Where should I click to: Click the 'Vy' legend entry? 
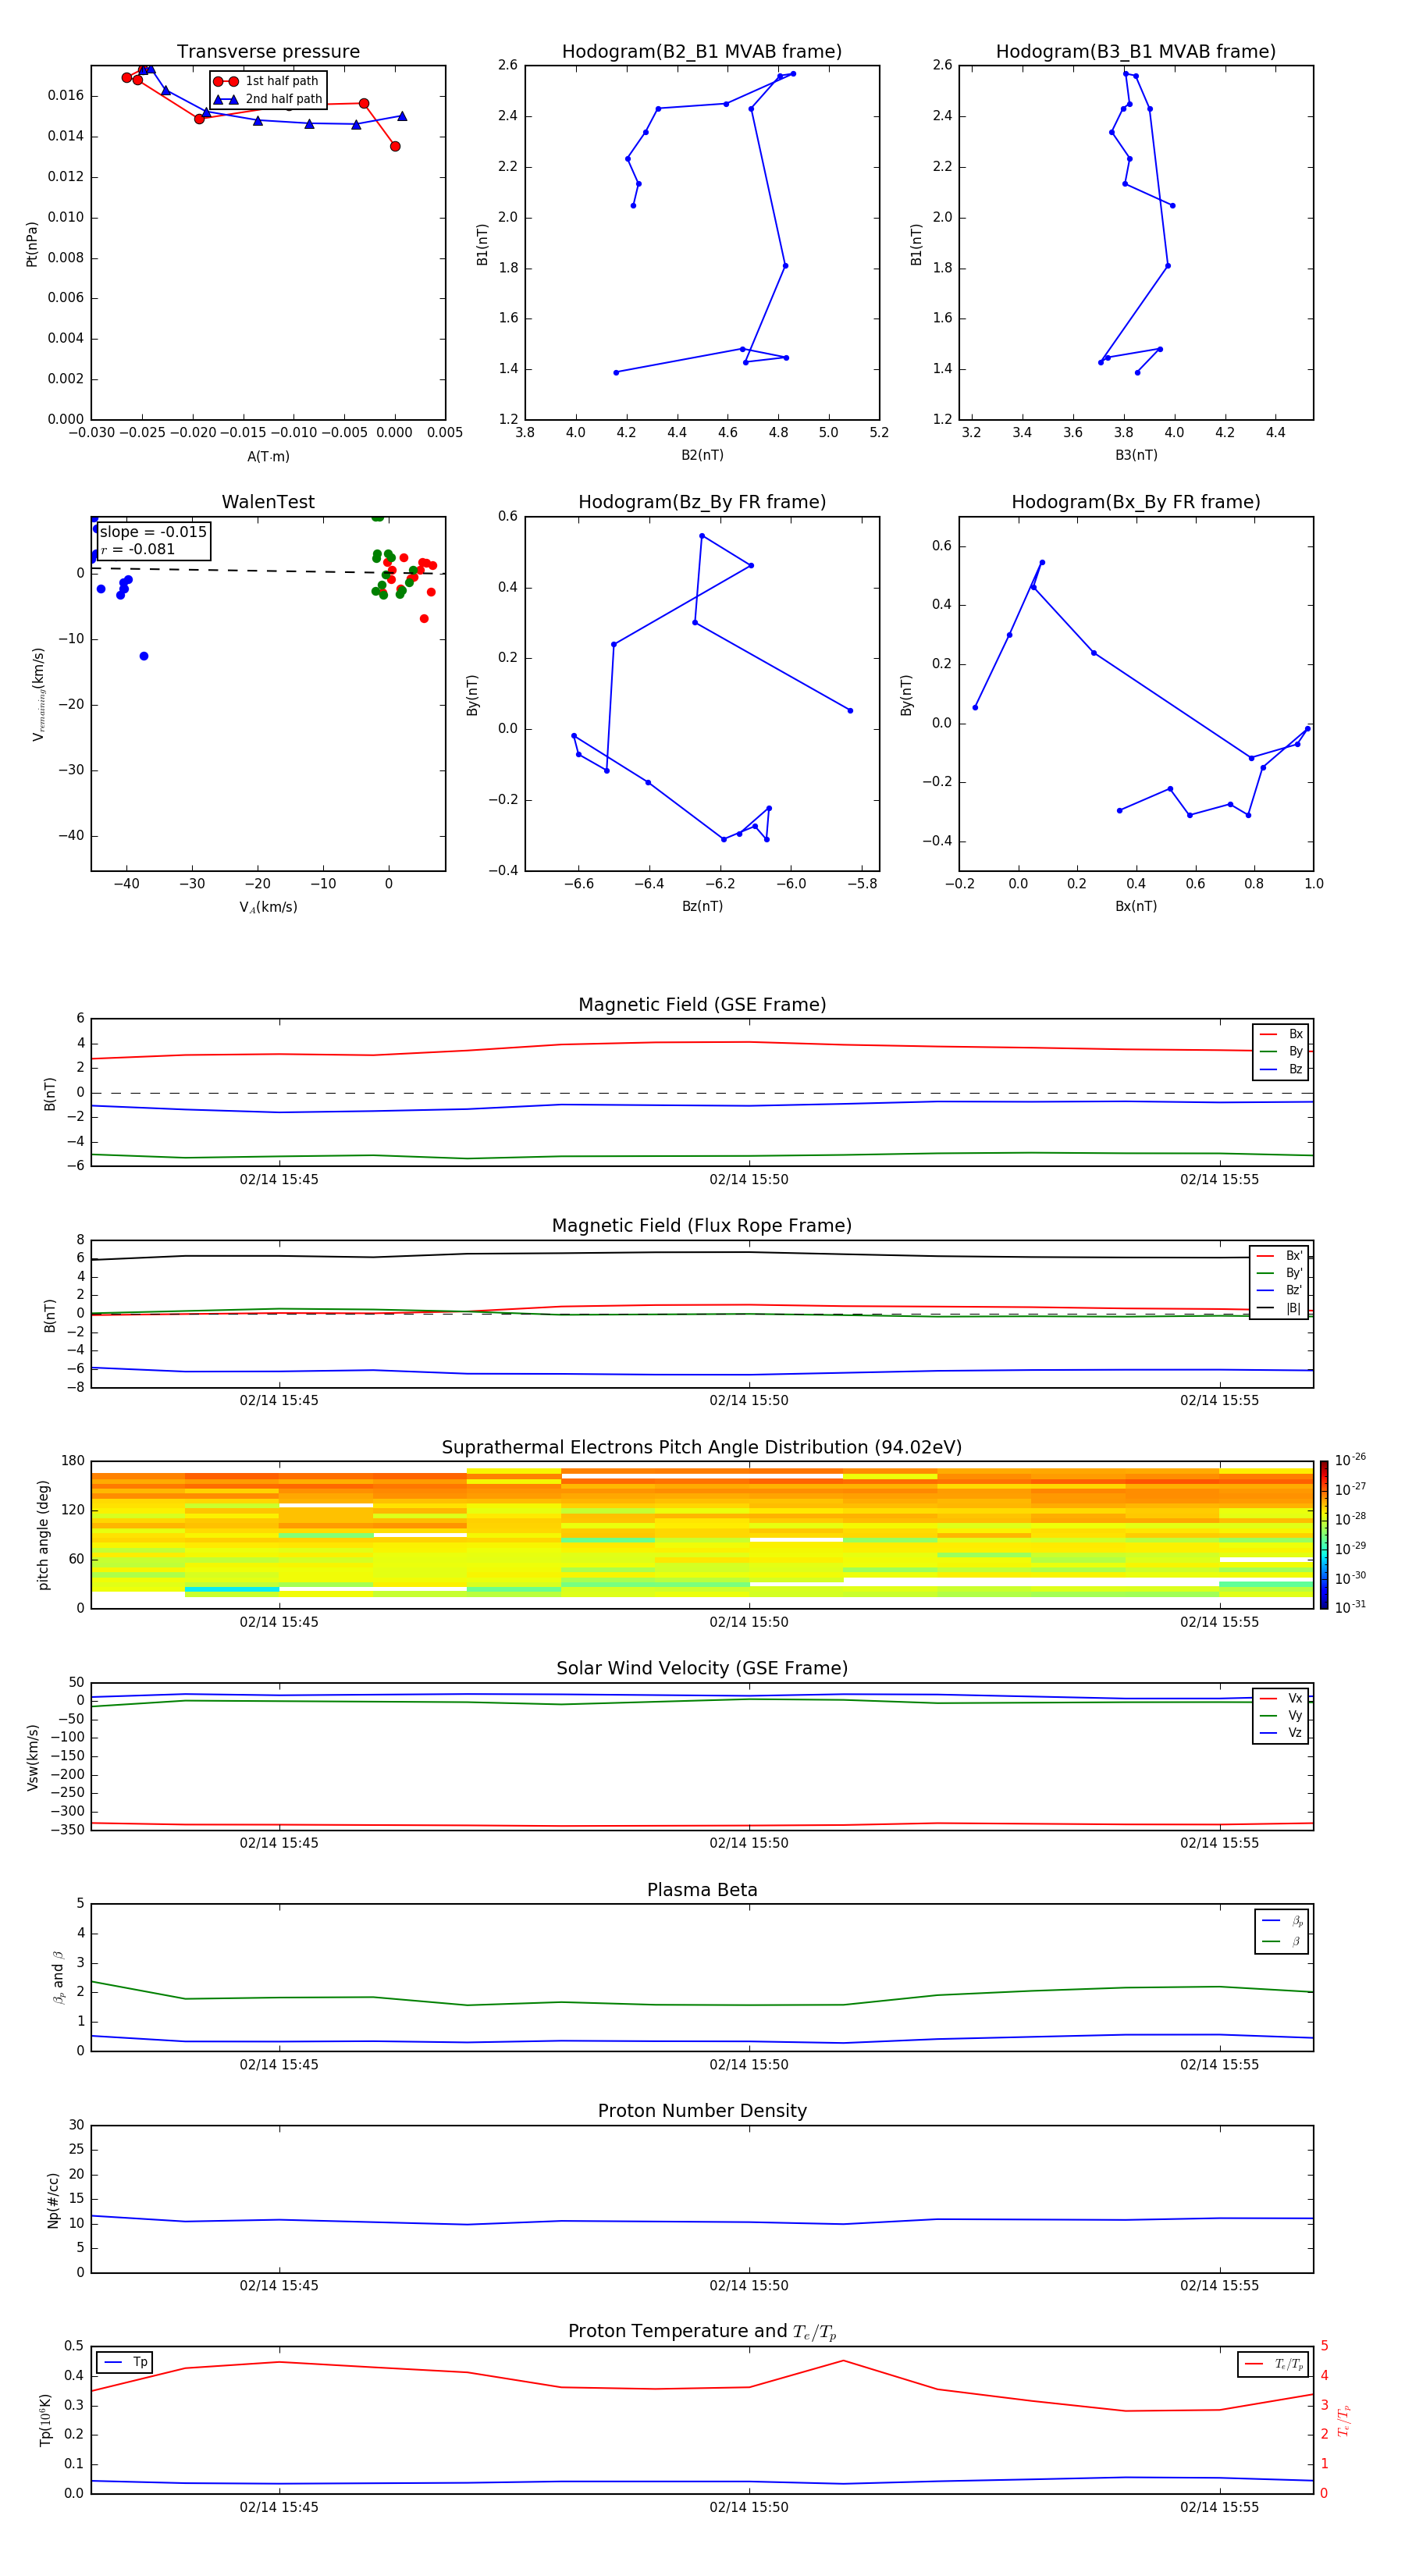(x=1281, y=1716)
